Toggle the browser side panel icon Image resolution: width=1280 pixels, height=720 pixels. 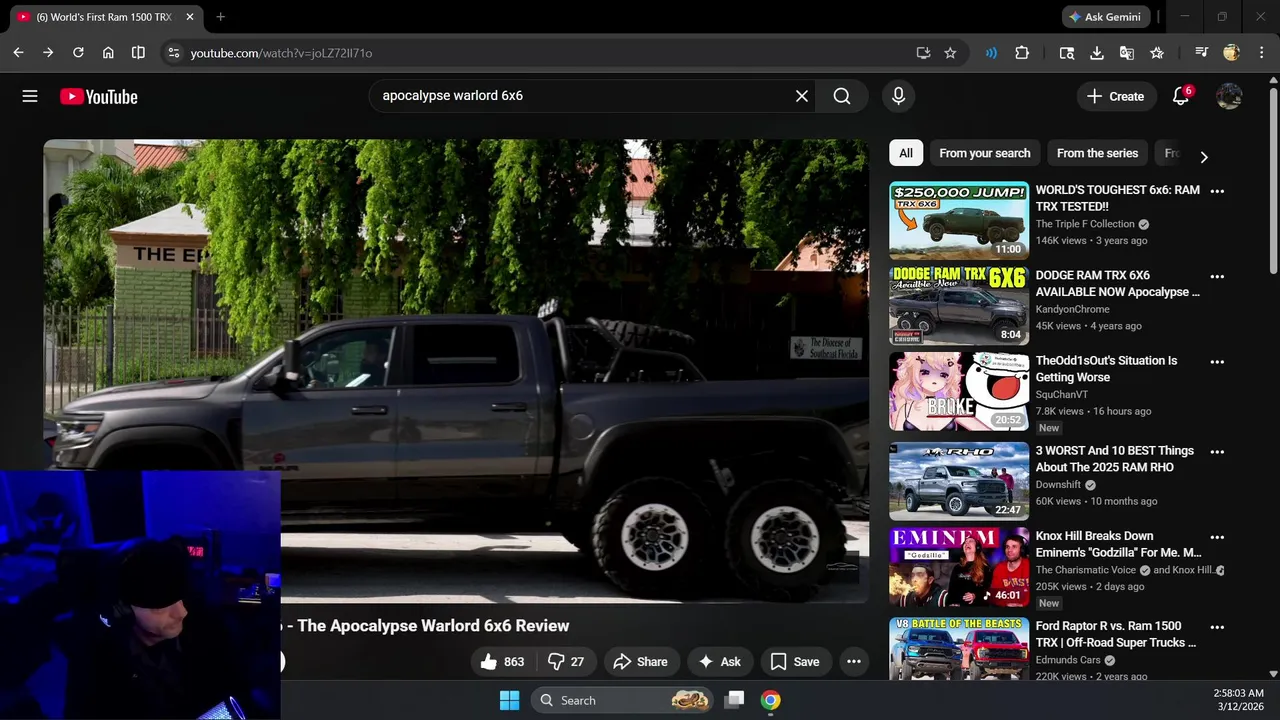138,53
